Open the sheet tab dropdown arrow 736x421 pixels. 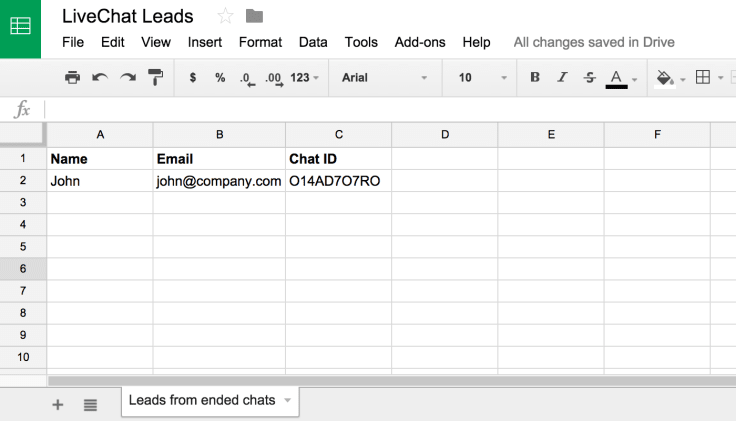click(287, 400)
